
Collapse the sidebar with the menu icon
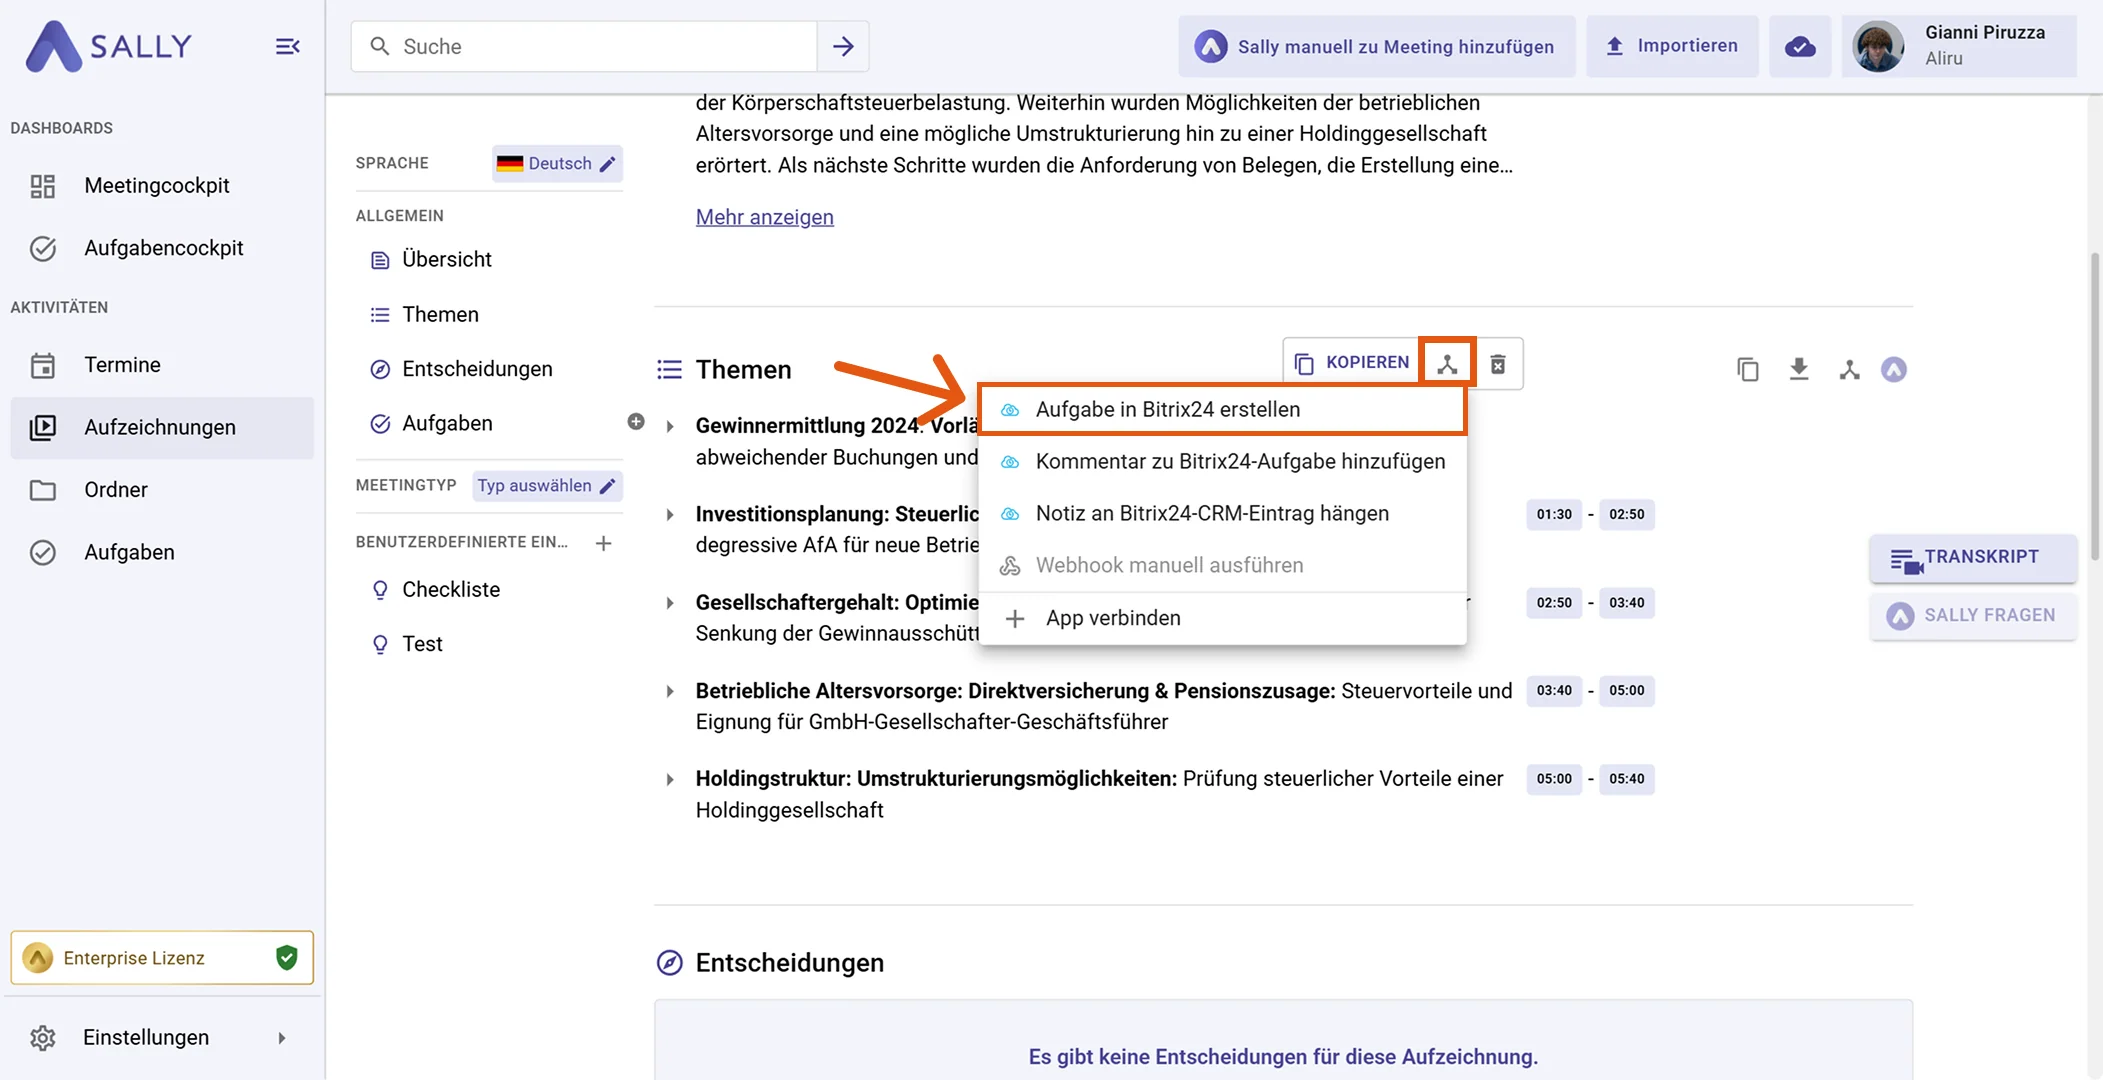[287, 46]
